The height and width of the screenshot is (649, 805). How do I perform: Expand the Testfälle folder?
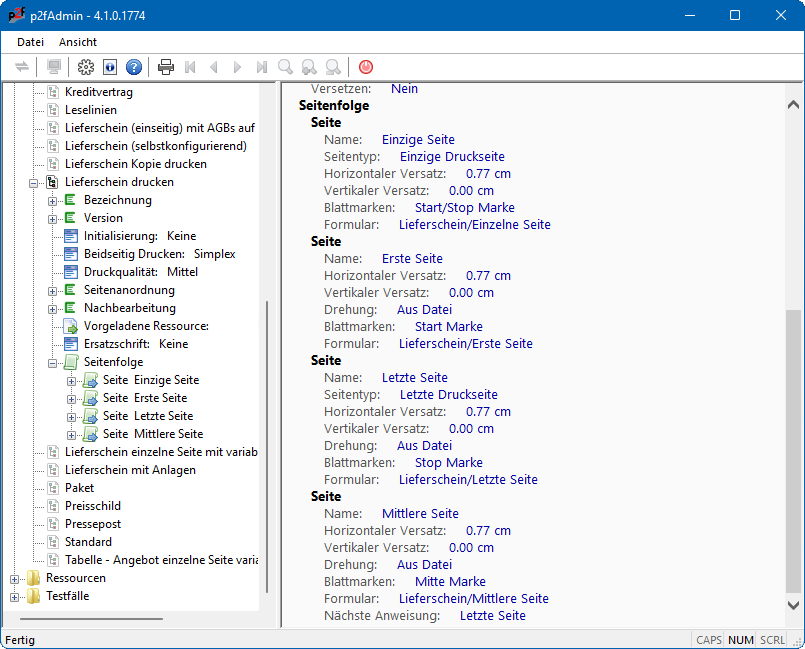pos(14,597)
